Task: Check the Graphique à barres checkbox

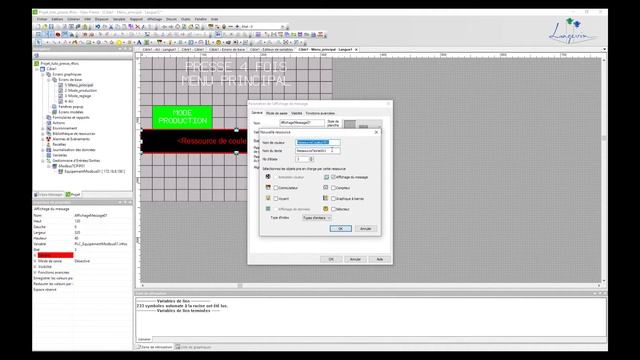Action: (x=333, y=198)
